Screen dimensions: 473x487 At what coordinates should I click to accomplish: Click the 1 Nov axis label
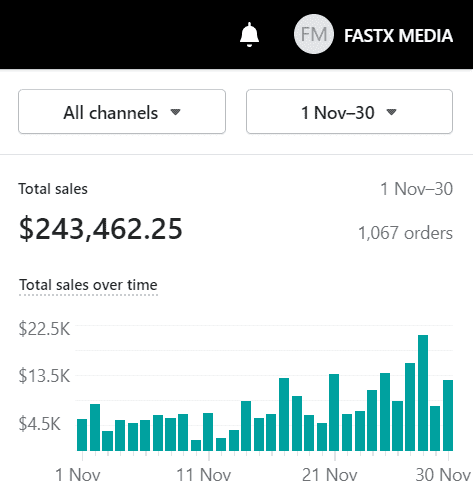pyautogui.click(x=78, y=475)
